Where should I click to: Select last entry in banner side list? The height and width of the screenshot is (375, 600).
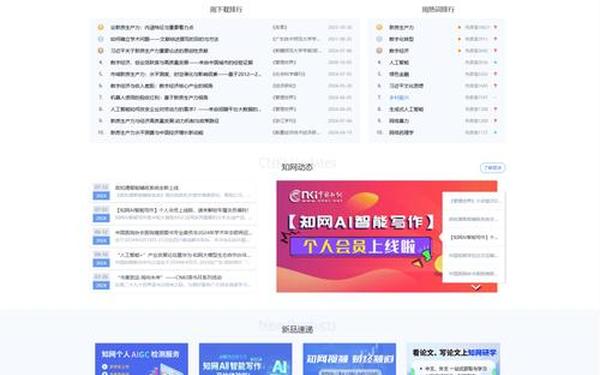(x=473, y=274)
